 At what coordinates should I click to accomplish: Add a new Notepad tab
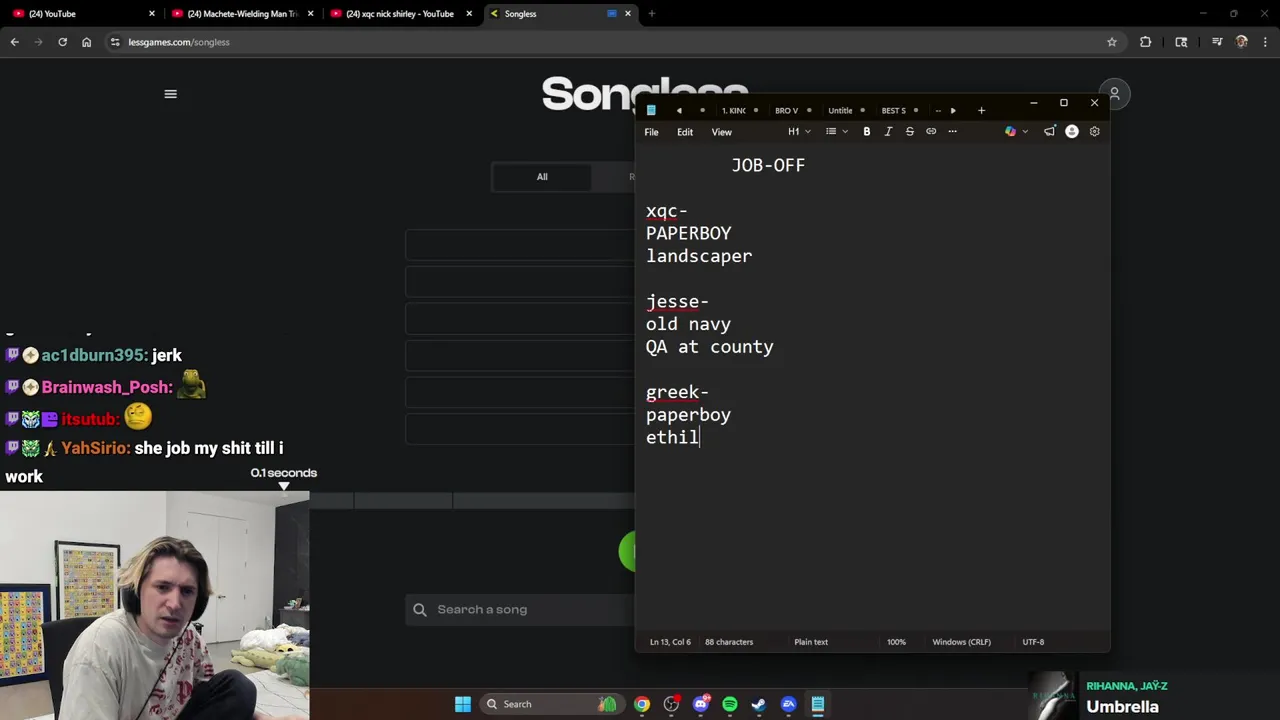[x=981, y=110]
